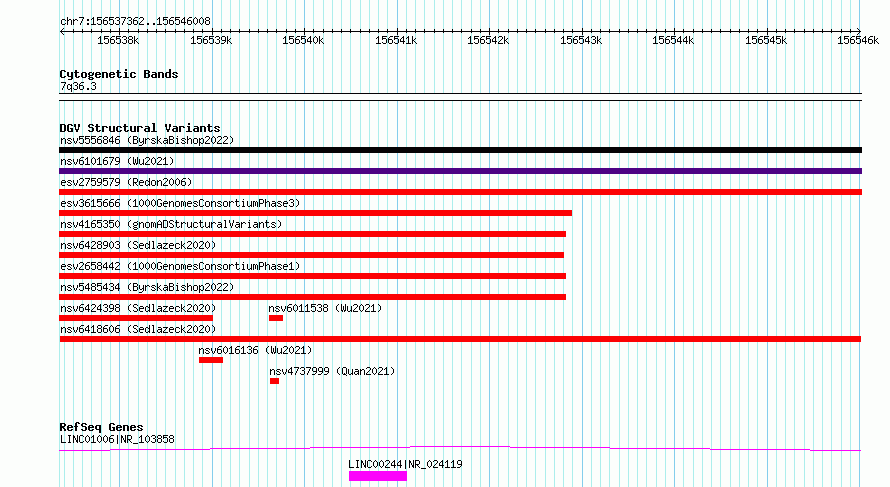Open esv3615666 (1000GenomesConsortiumPhase3) label
The width and height of the screenshot is (890, 487).
pos(180,203)
